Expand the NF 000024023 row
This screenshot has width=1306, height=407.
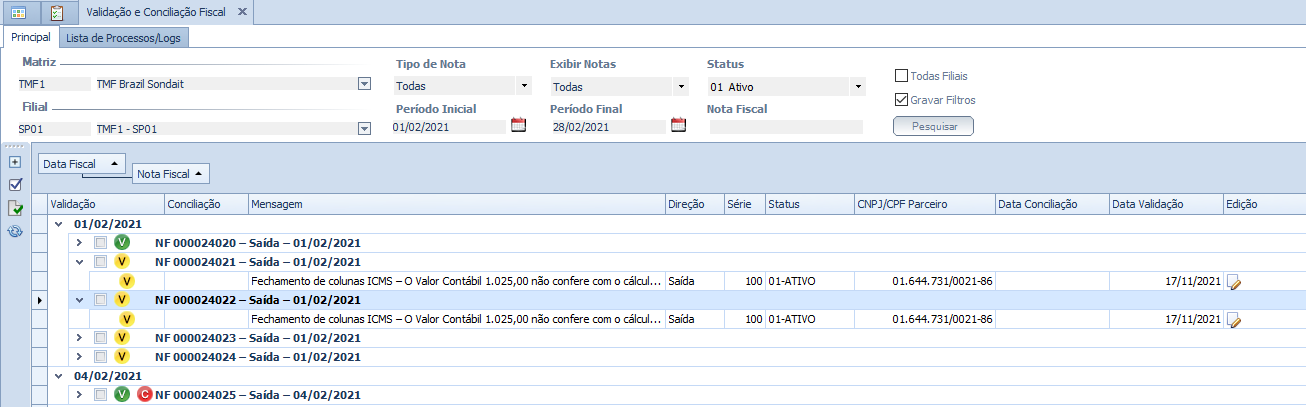(79, 338)
